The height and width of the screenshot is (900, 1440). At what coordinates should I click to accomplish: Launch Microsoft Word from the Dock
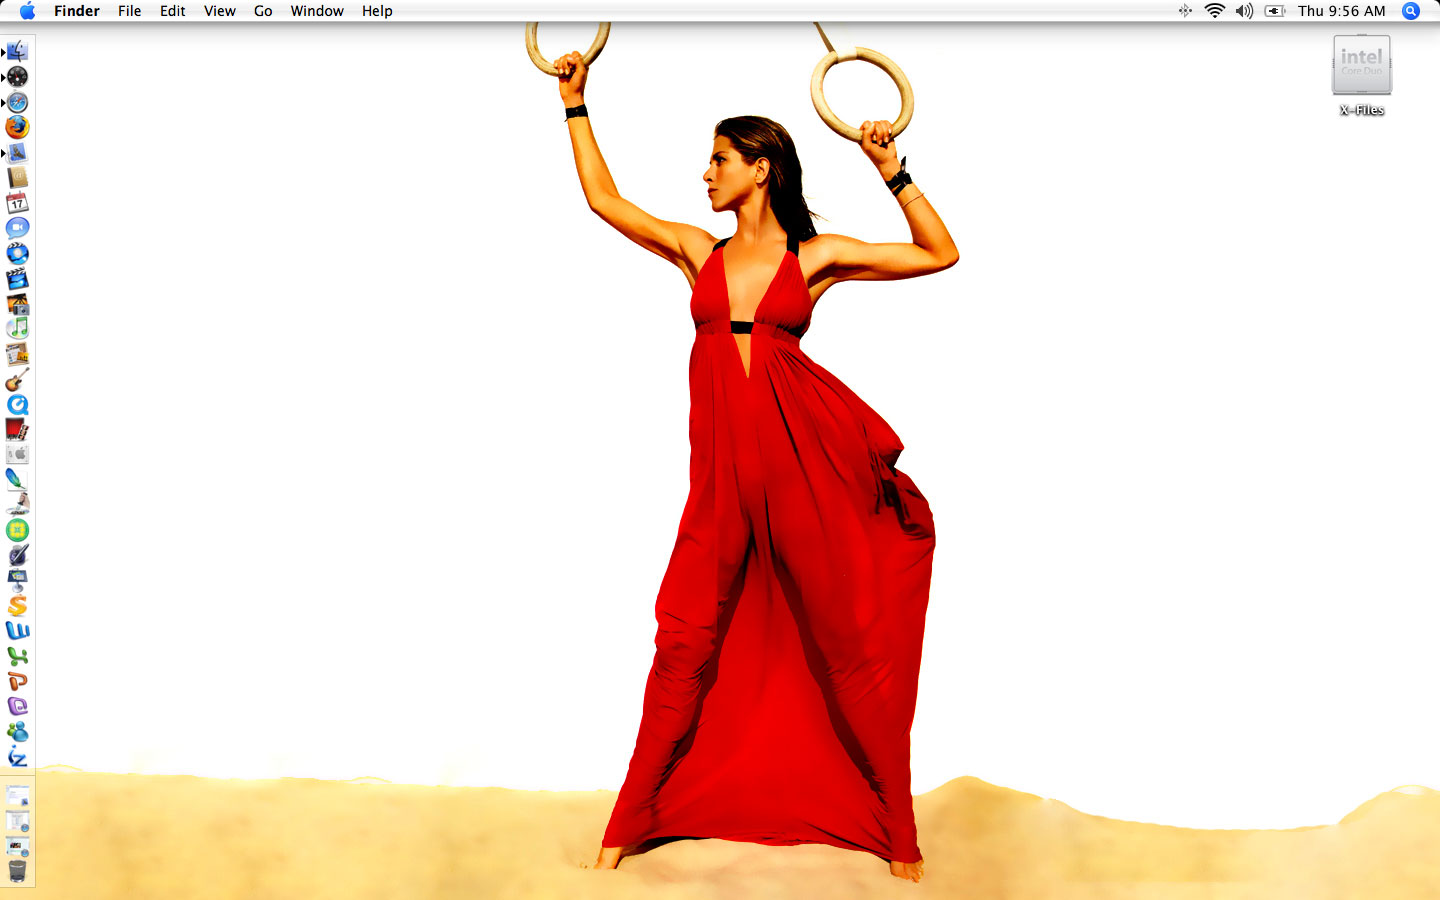(17, 631)
